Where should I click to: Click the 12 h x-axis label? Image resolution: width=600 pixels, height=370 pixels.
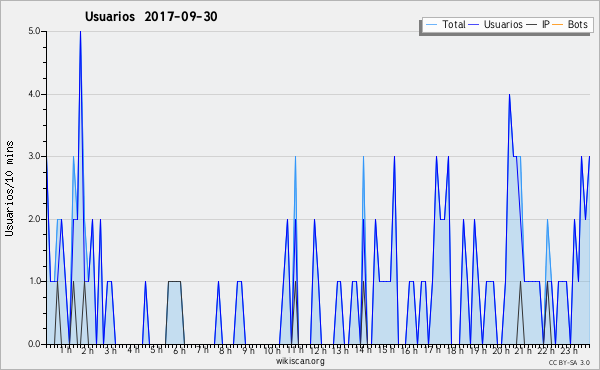[318, 350]
